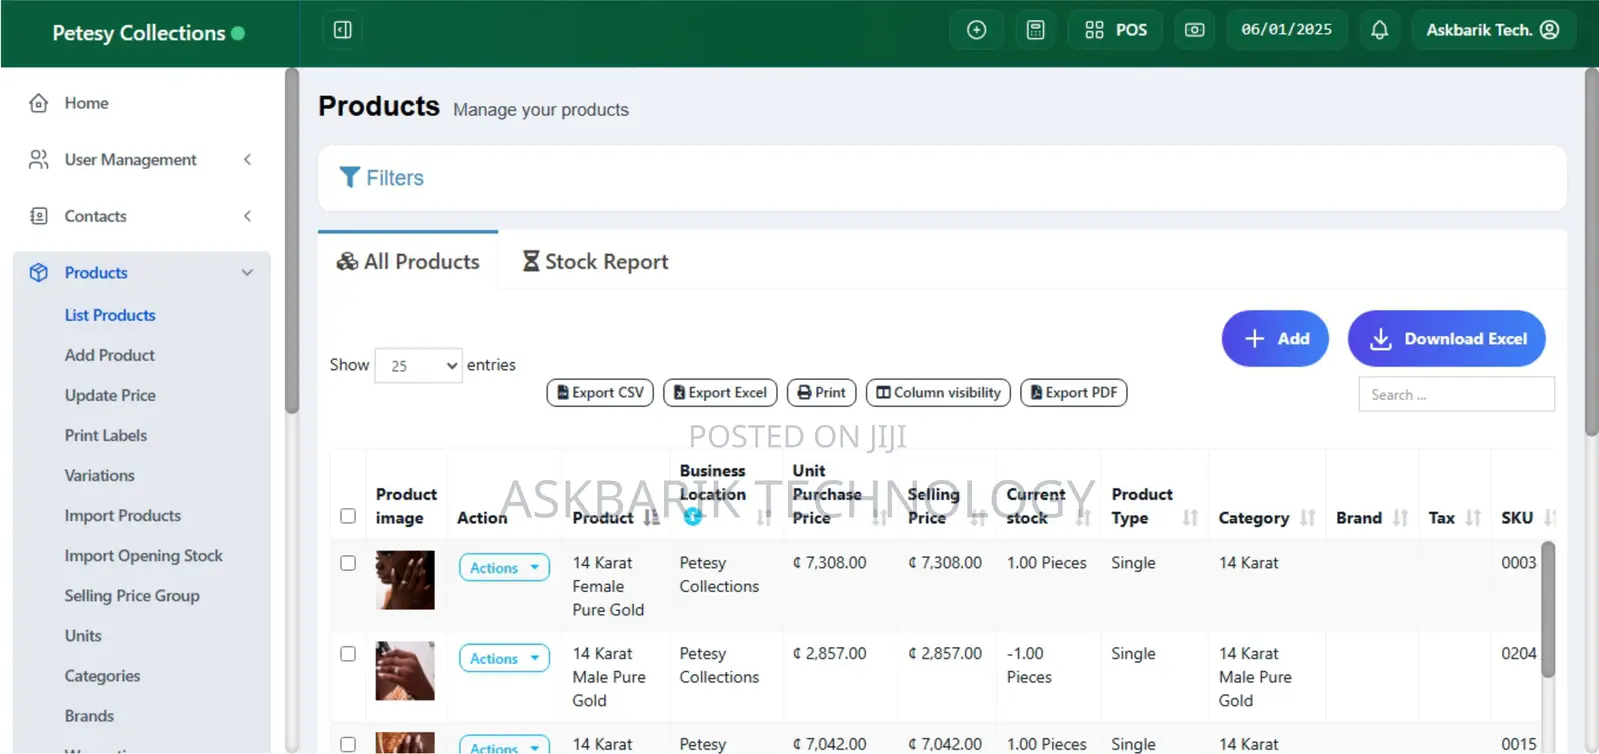Go to Categories page
Viewport: 1599px width, 754px height.
103,676
